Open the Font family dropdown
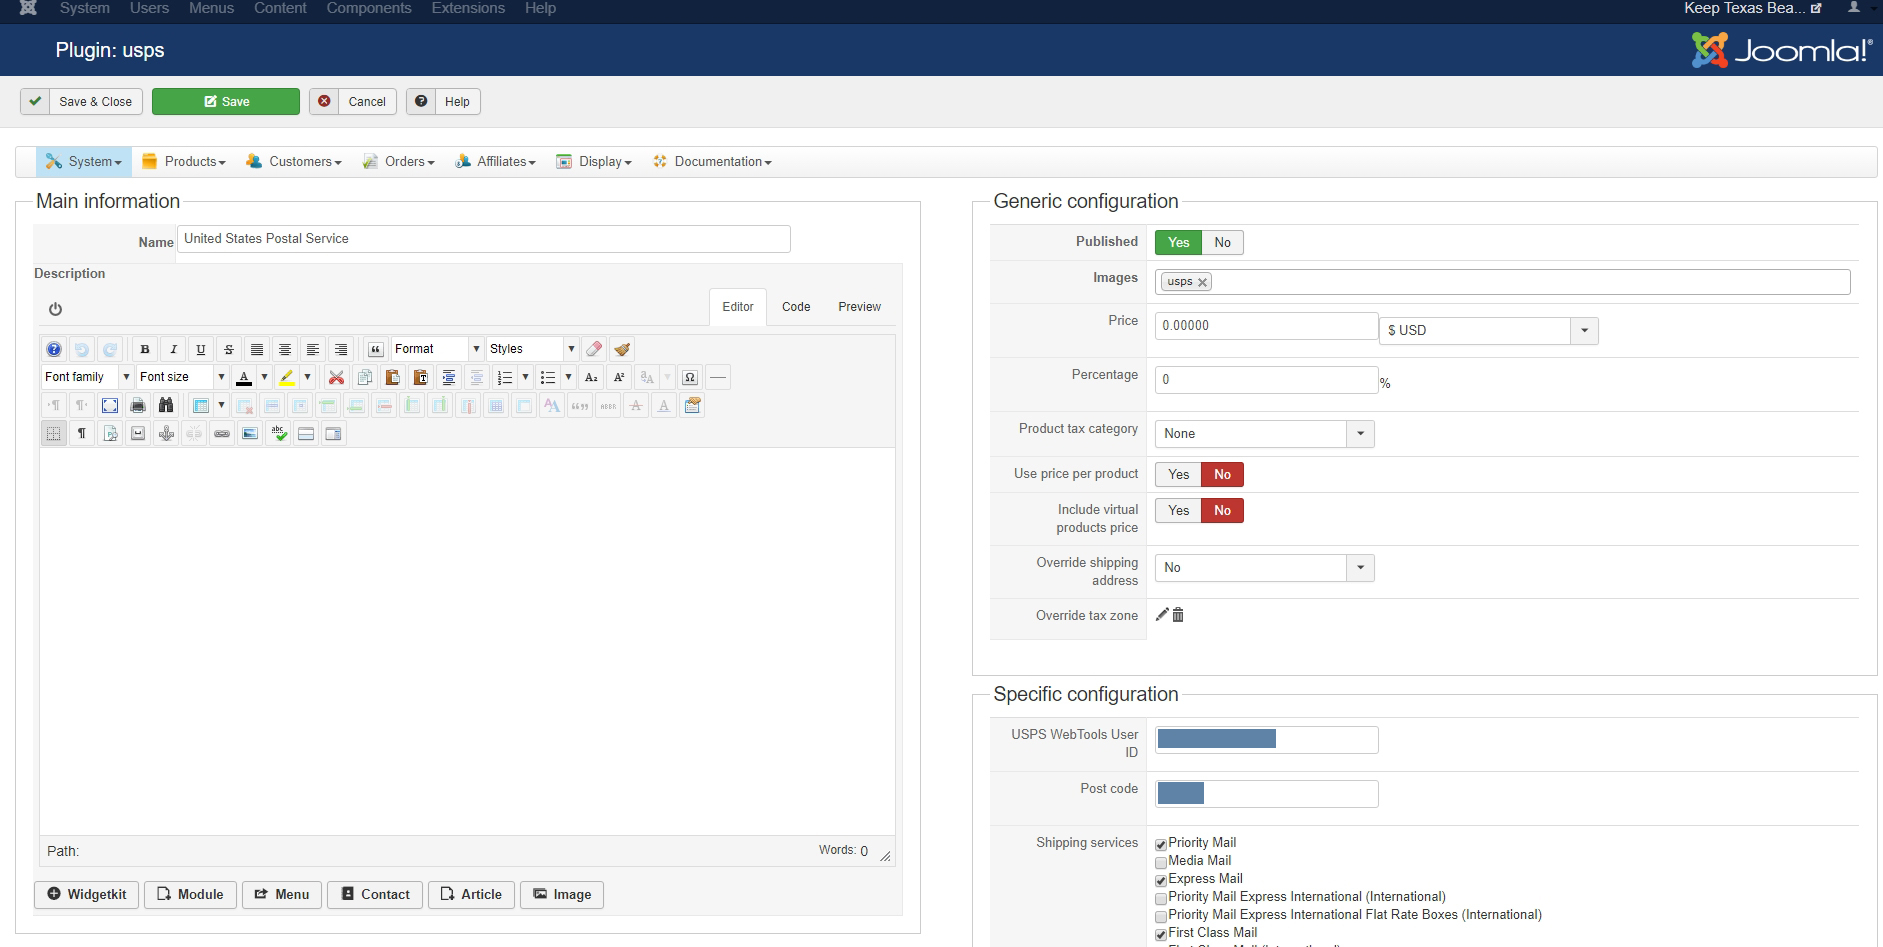1883x947 pixels. pyautogui.click(x=87, y=377)
